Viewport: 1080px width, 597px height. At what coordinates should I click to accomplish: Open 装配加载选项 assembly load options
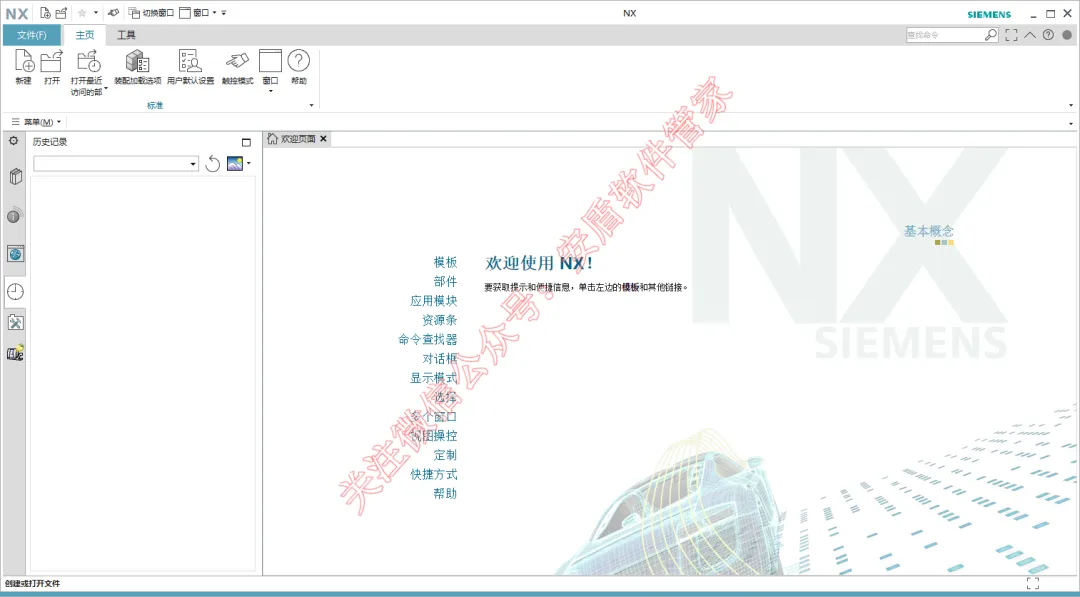[x=137, y=67]
